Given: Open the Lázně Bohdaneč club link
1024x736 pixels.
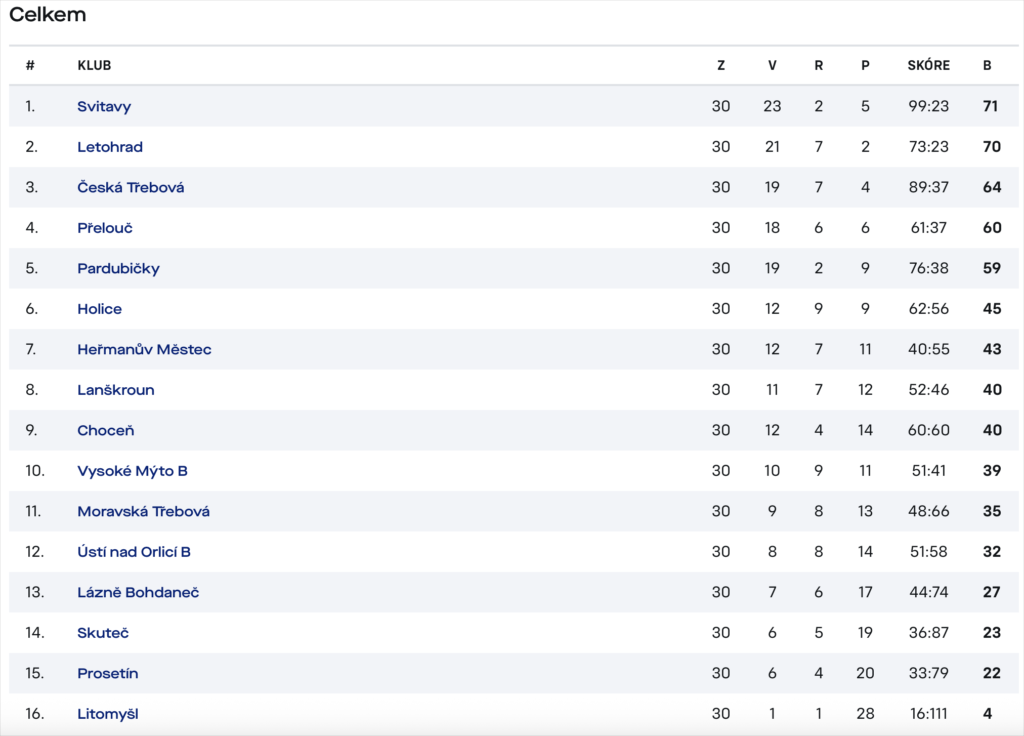Looking at the screenshot, I should [x=138, y=592].
